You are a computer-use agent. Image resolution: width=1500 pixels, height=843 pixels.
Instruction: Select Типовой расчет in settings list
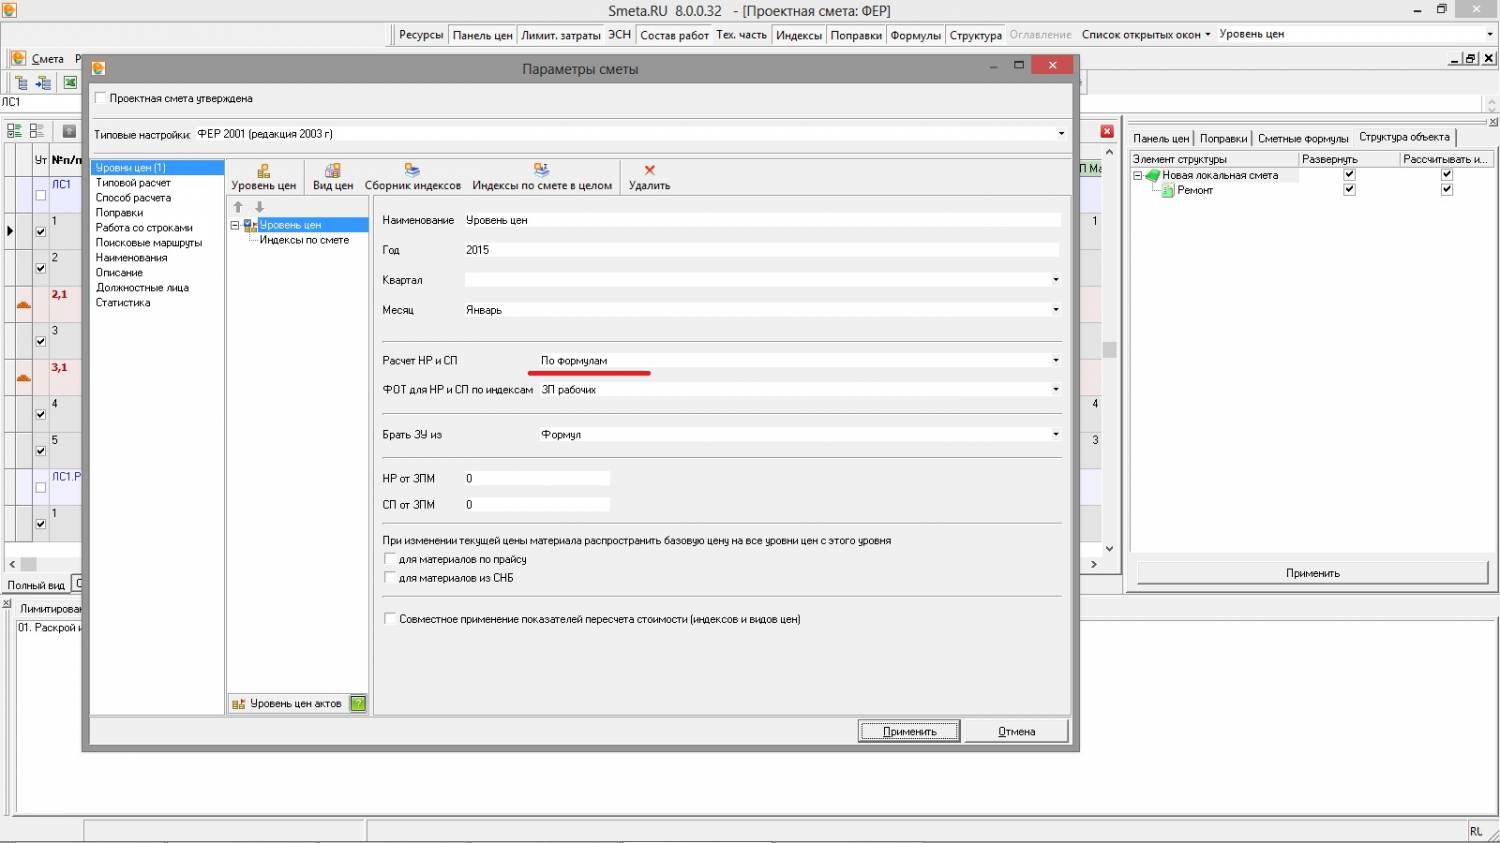(x=133, y=183)
